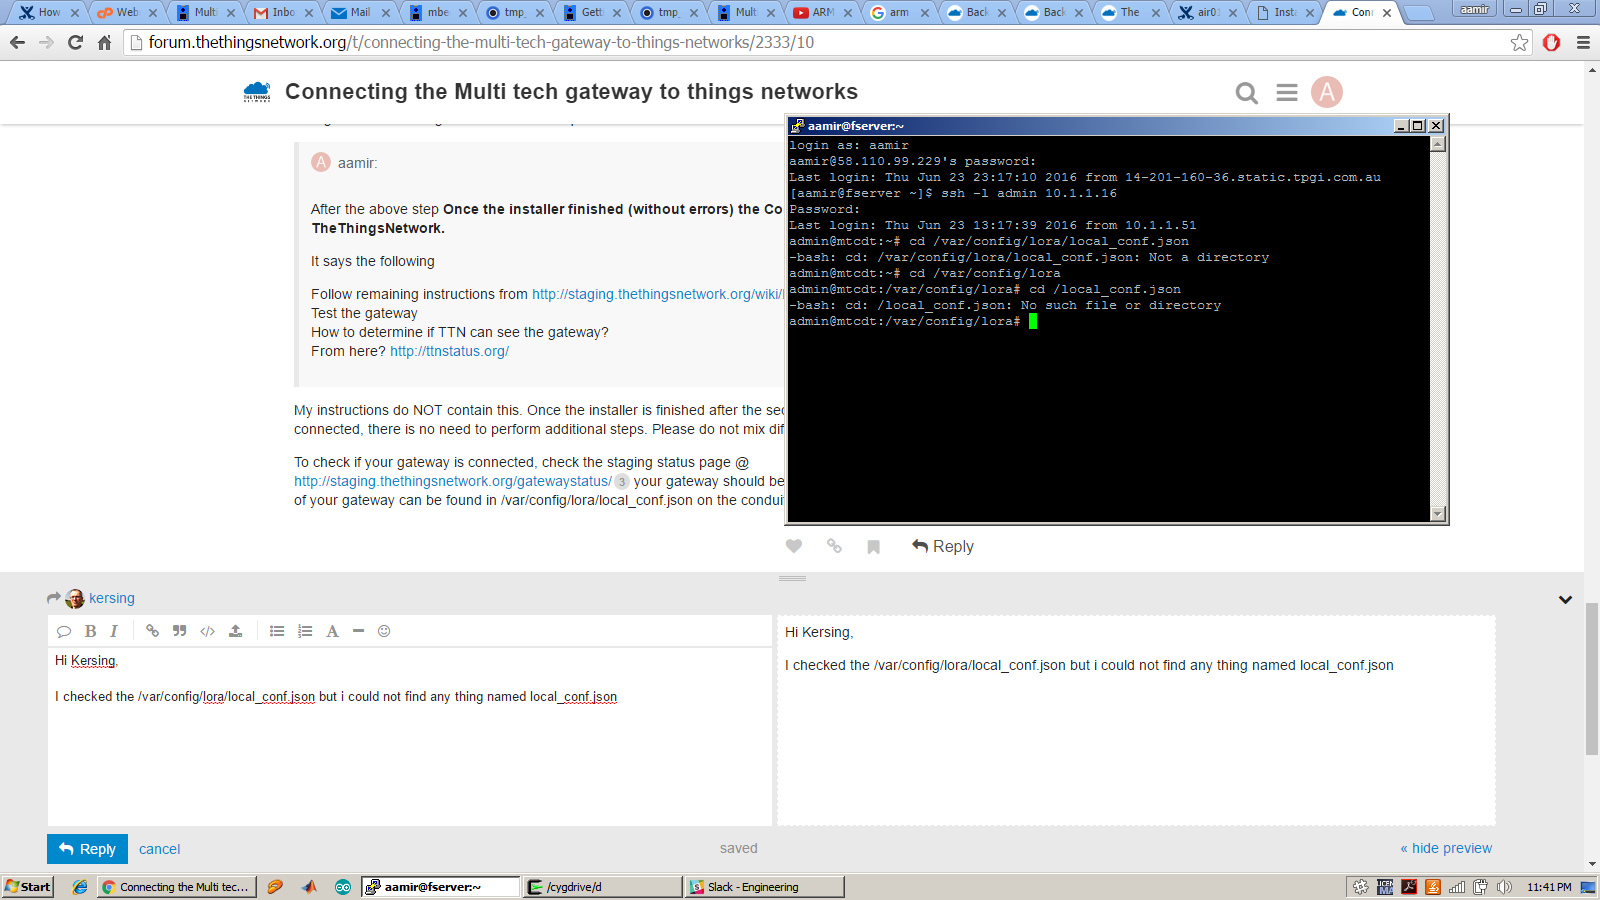The width and height of the screenshot is (1600, 900).
Task: Open Chrome menu button
Action: point(1583,42)
